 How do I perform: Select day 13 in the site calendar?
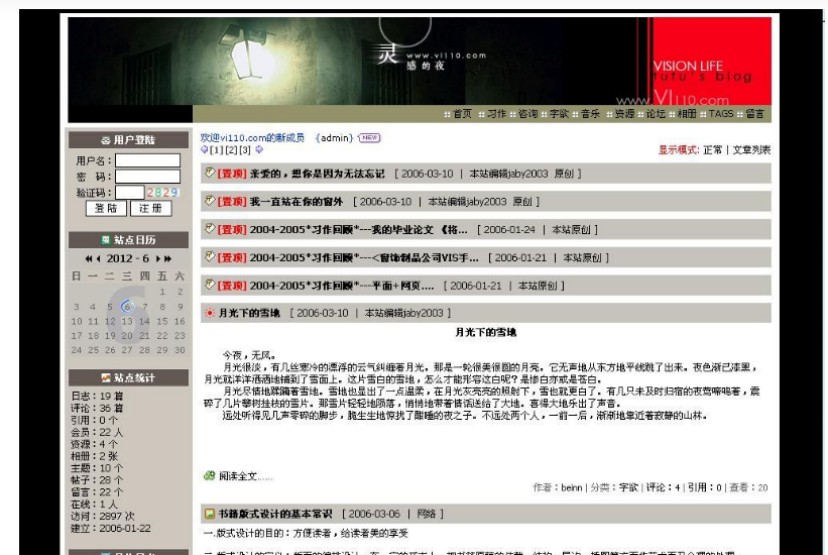coord(127,321)
